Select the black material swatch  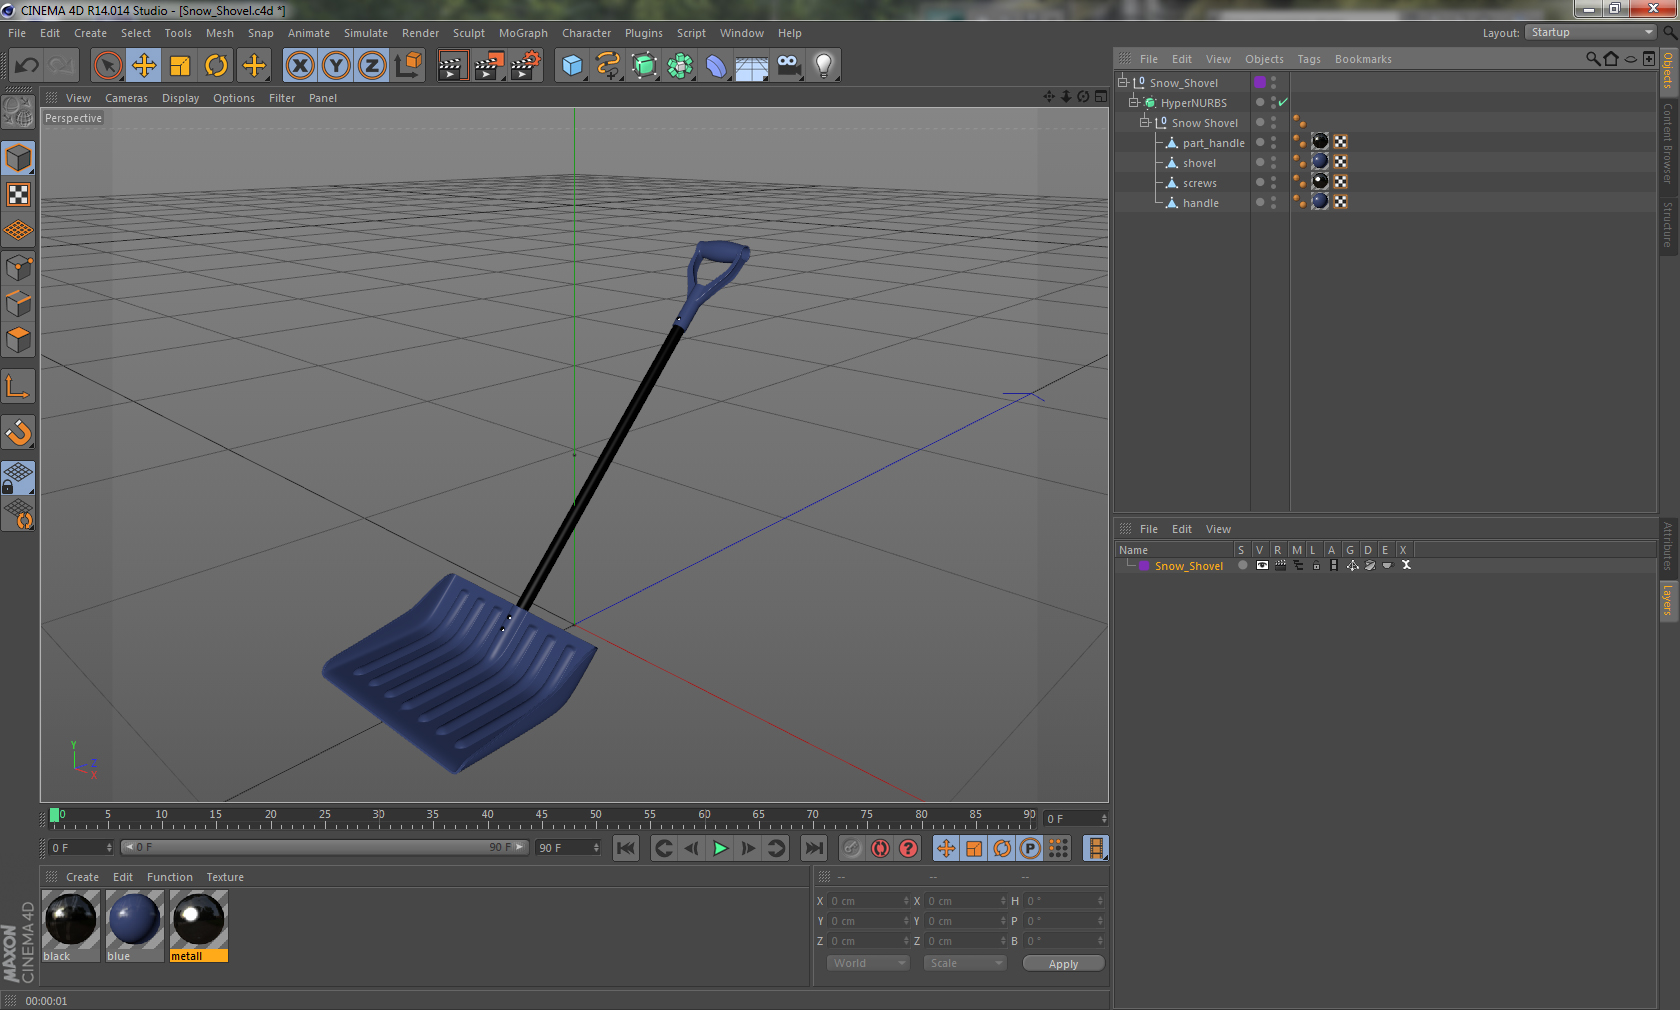(x=71, y=926)
